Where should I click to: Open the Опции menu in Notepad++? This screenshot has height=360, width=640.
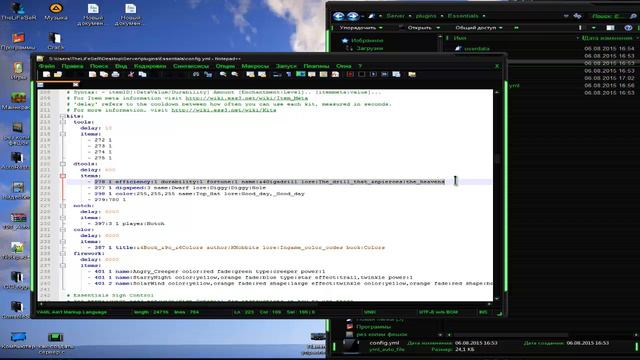(225, 66)
